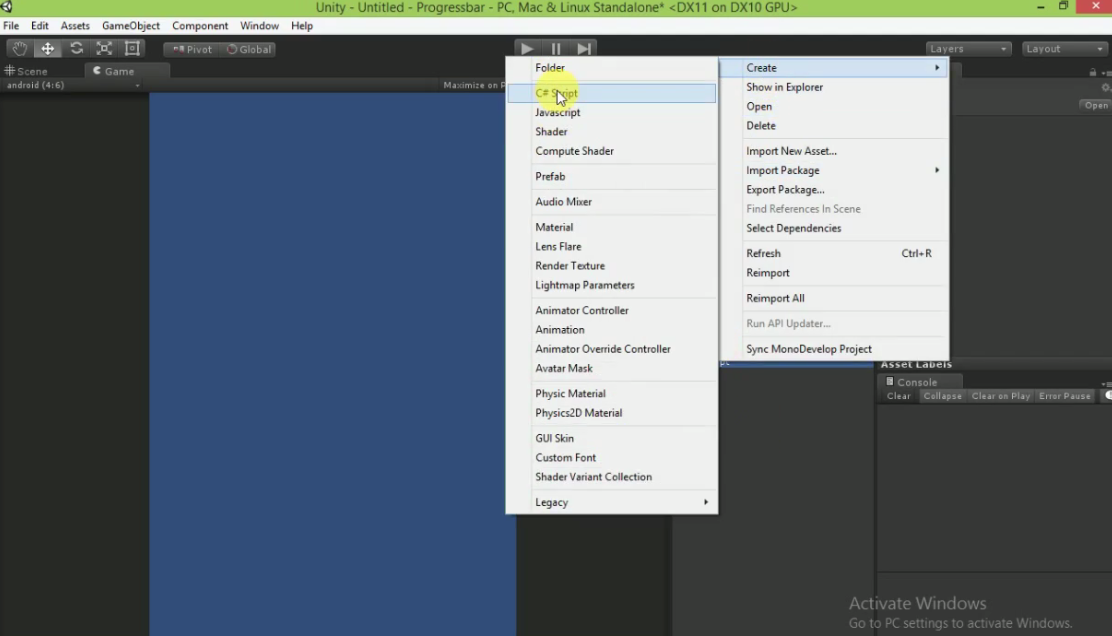Select the Hand tool in the toolbar
The width and height of the screenshot is (1112, 636).
pos(18,48)
